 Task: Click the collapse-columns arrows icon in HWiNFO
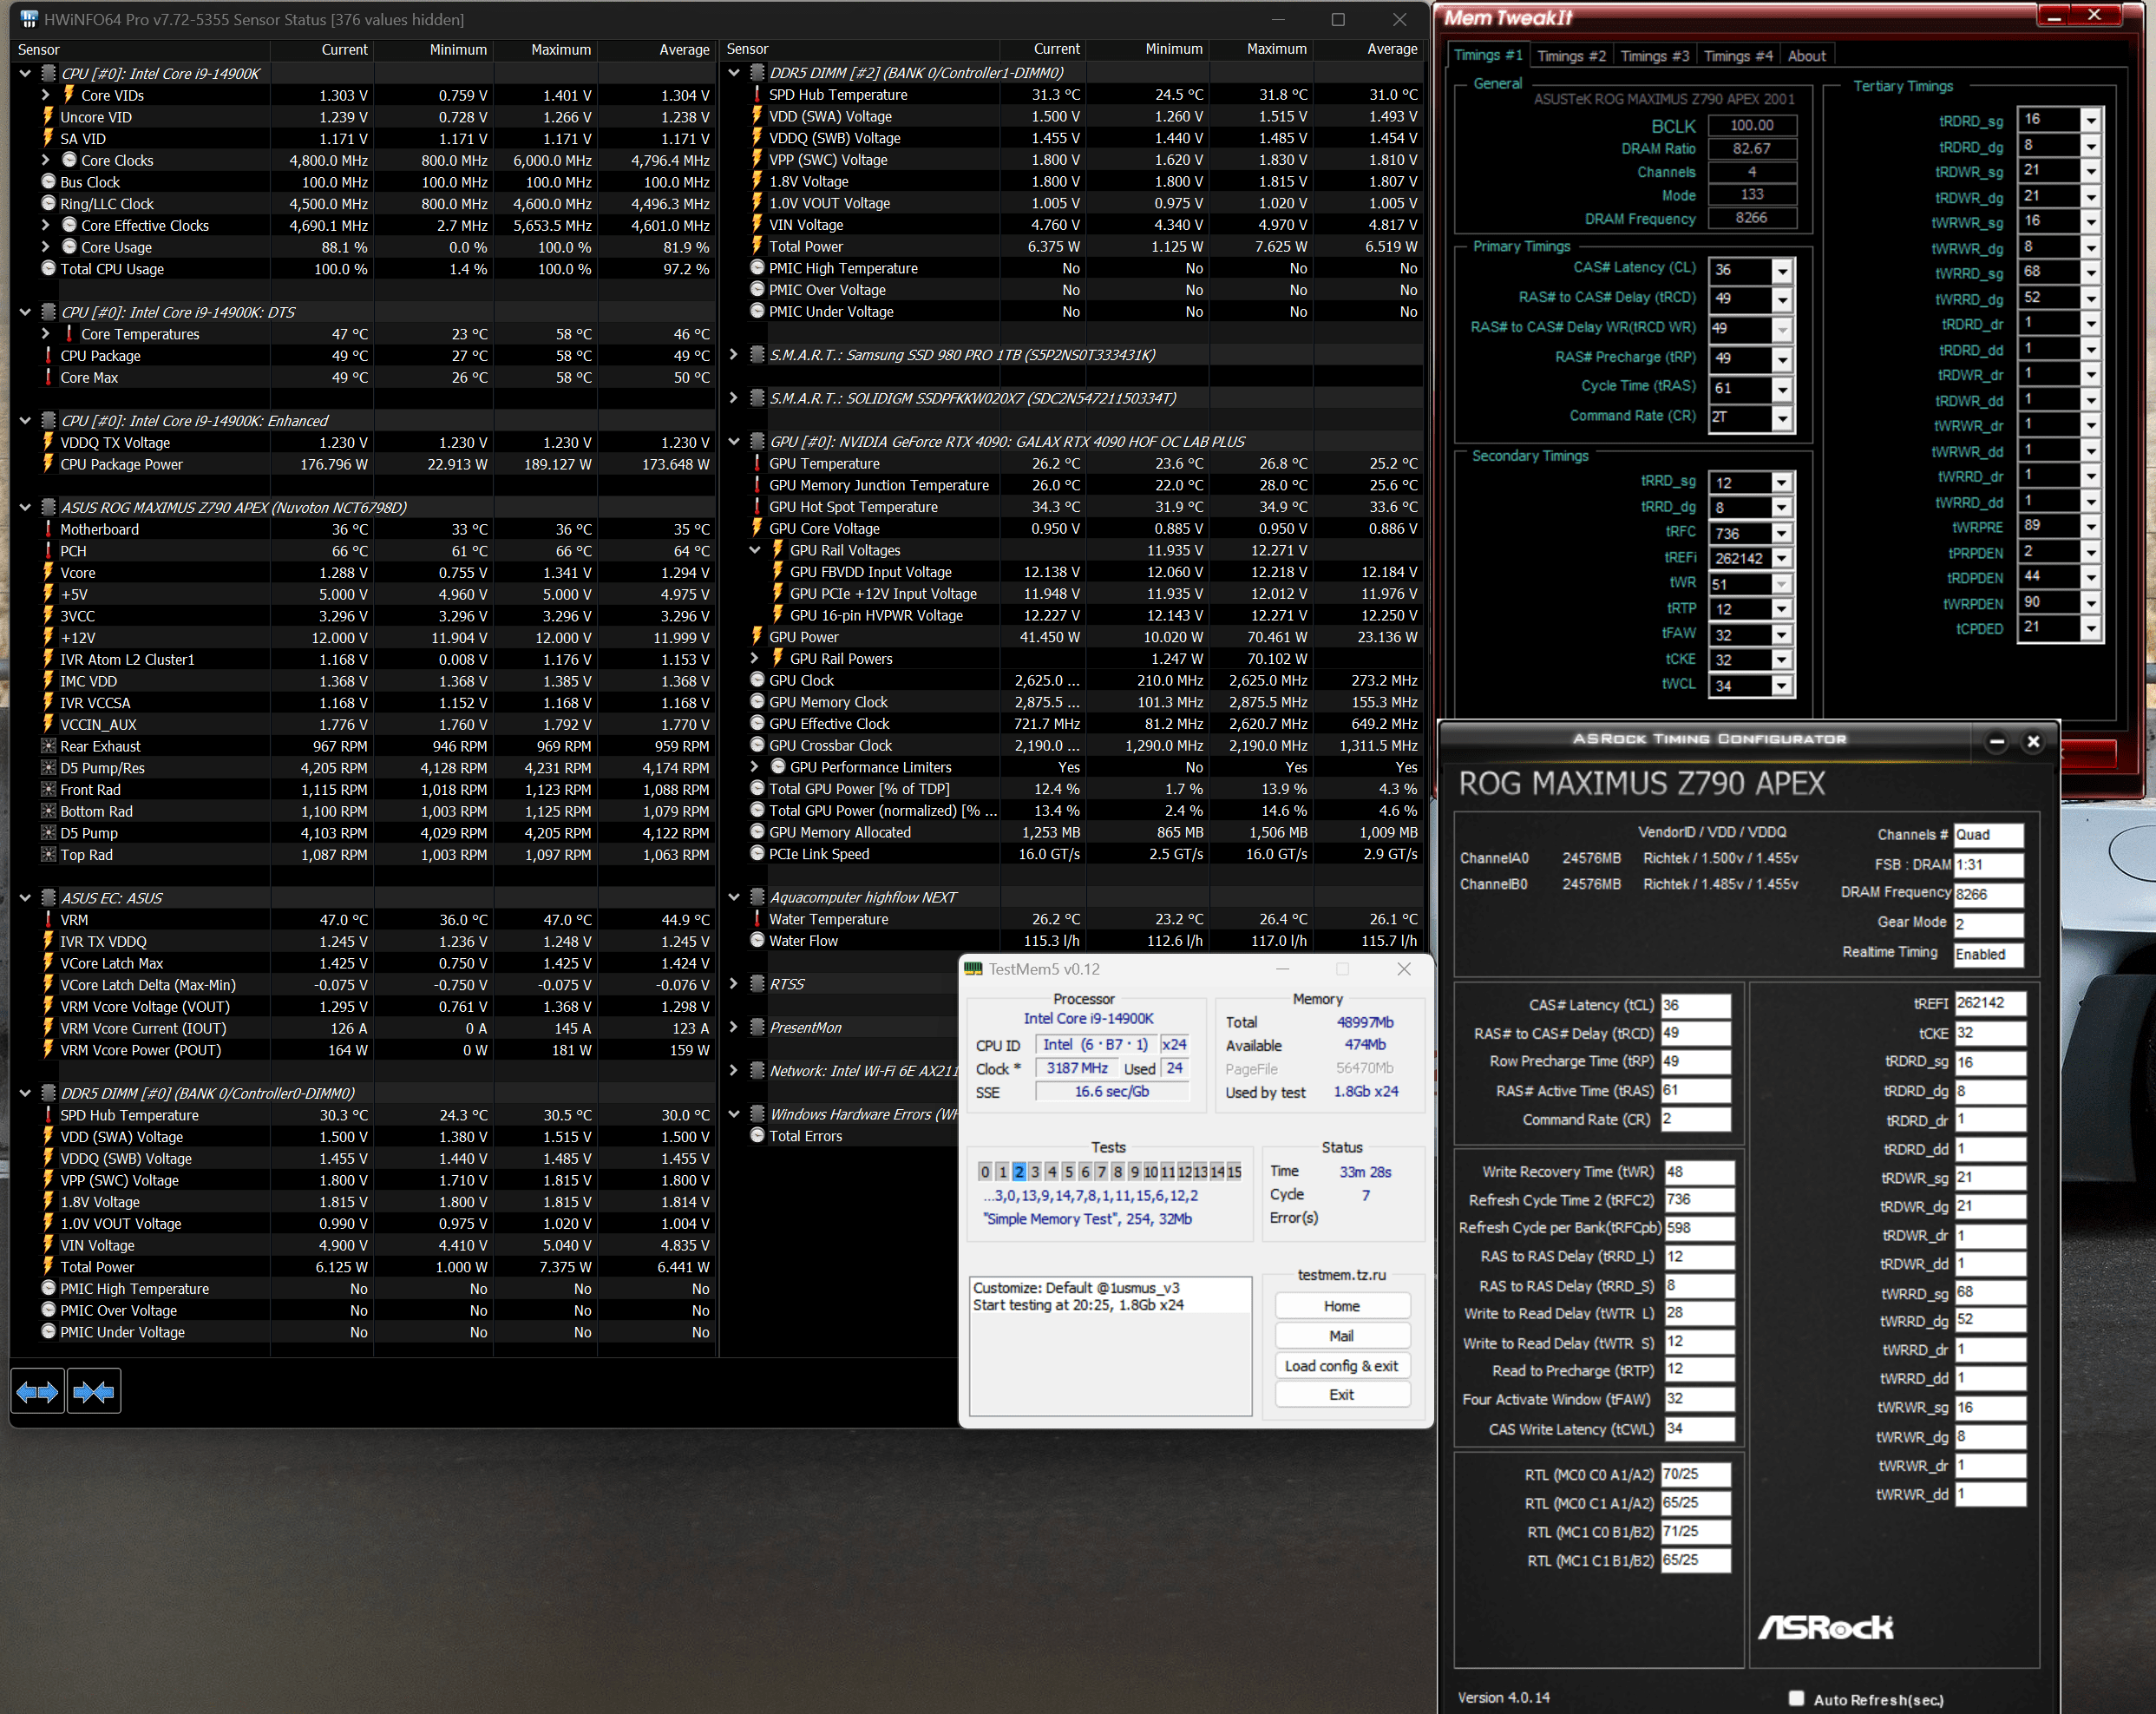click(x=94, y=1392)
